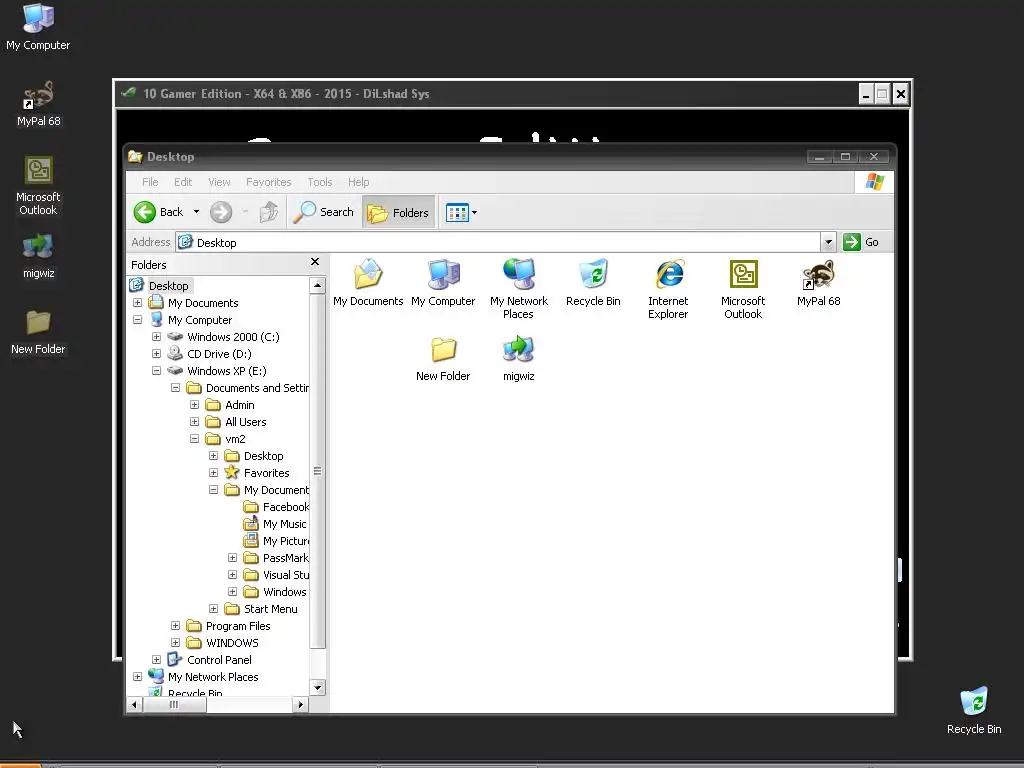Open the Back history dropdown arrow

(196, 212)
